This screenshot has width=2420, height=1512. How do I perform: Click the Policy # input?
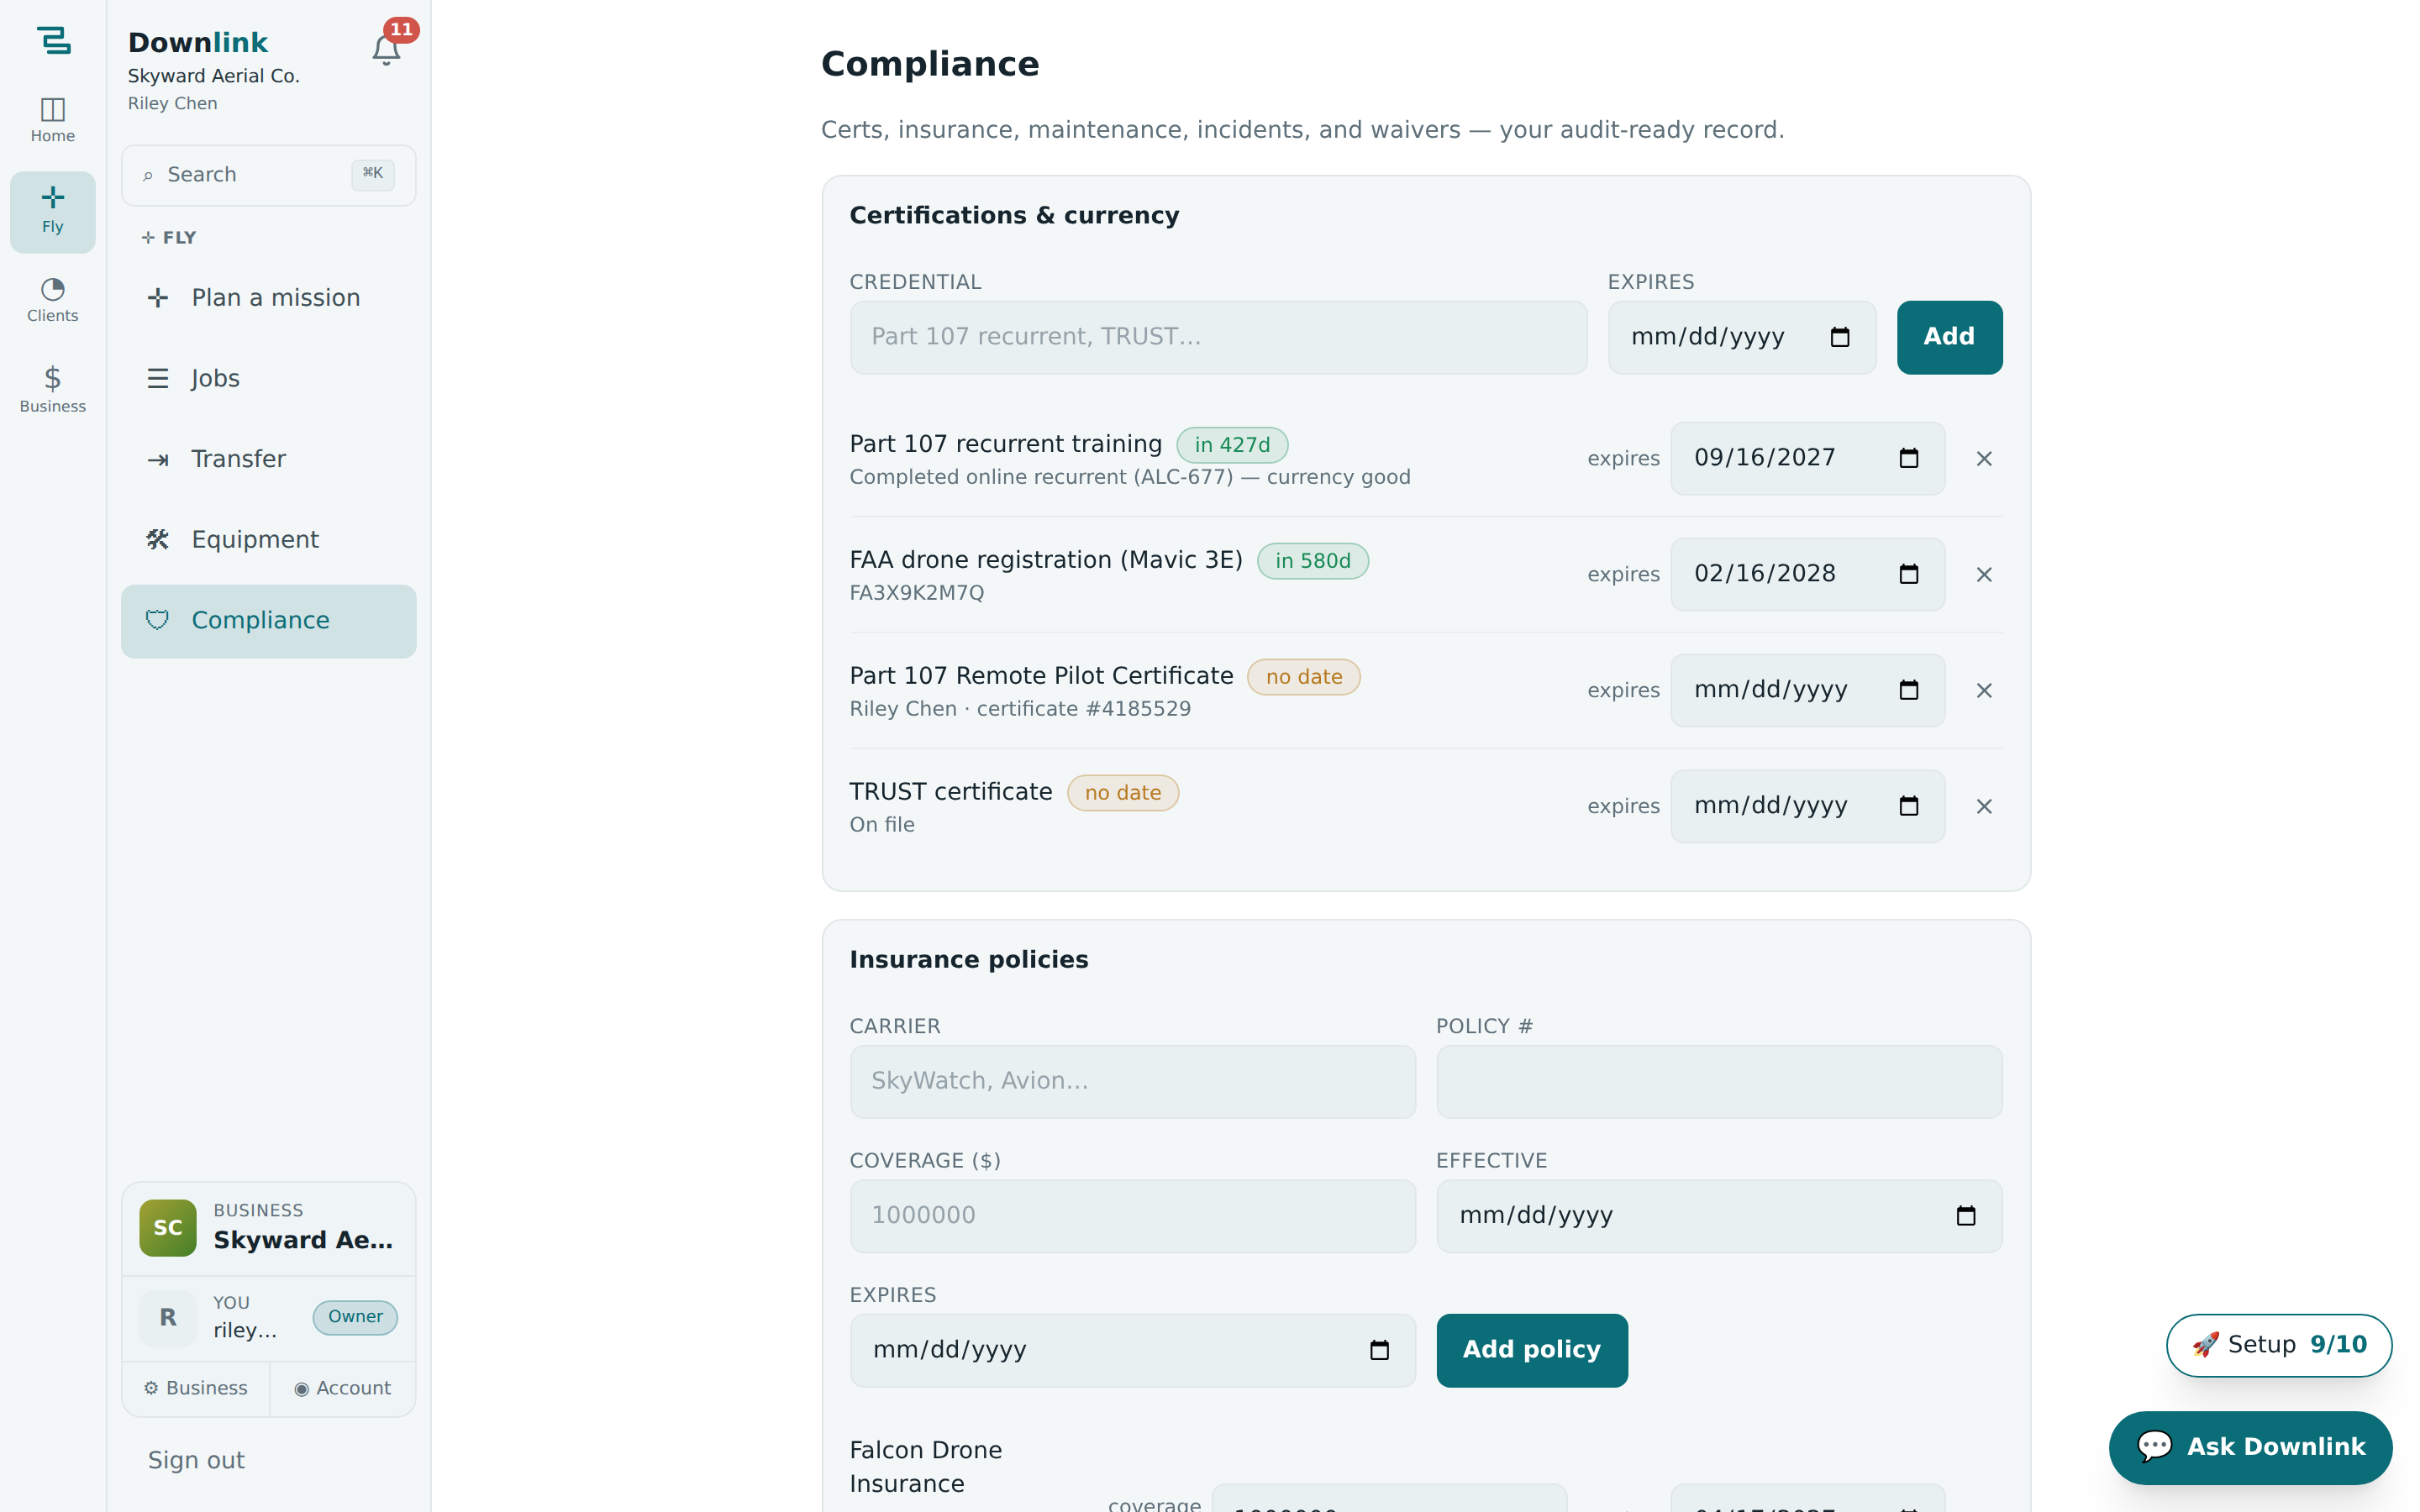click(1719, 1082)
